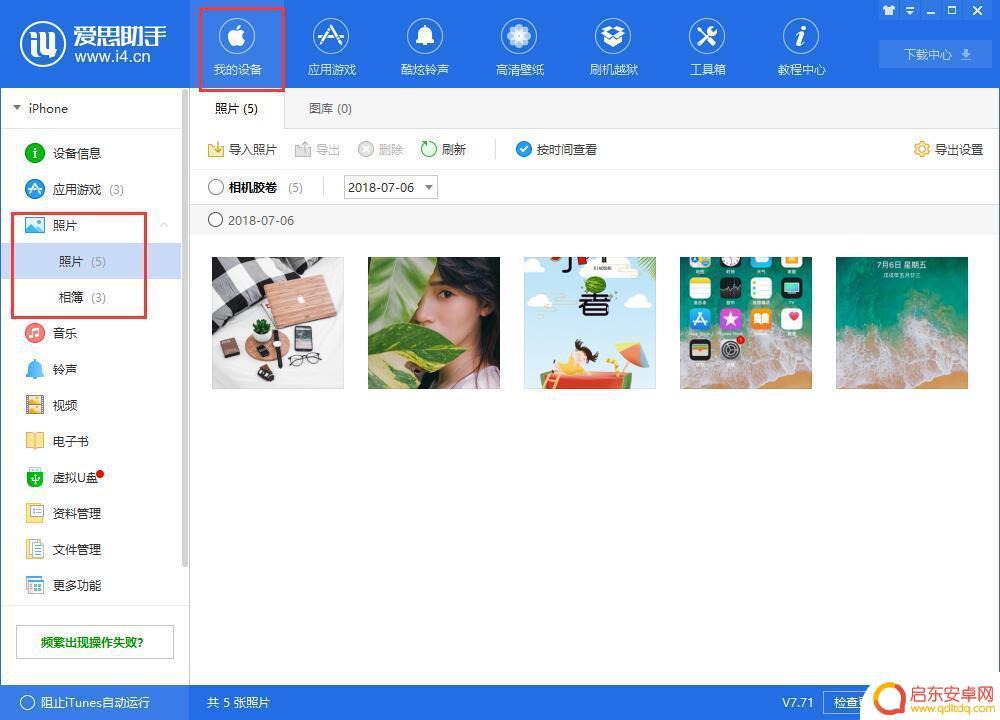This screenshot has width=1000, height=720.
Task: Open 教程中心 tutorials
Action: point(801,48)
